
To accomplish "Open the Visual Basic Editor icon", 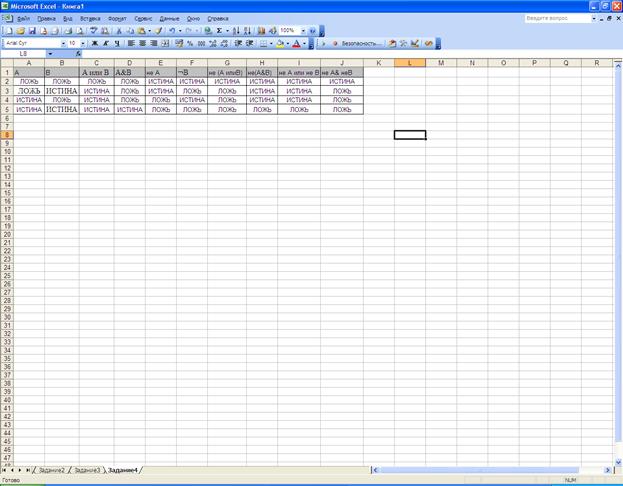I will (392, 43).
